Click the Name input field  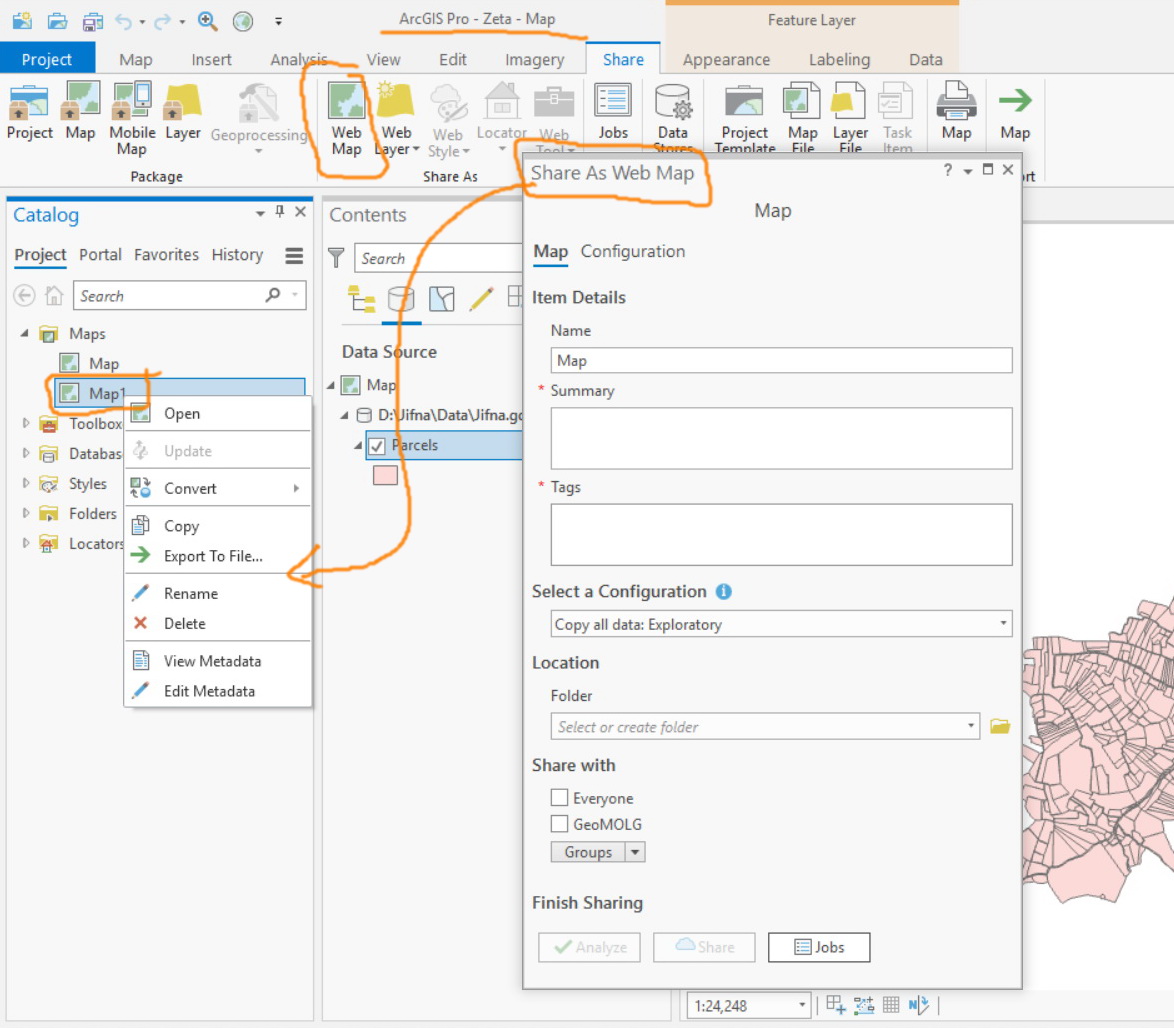pyautogui.click(x=781, y=360)
